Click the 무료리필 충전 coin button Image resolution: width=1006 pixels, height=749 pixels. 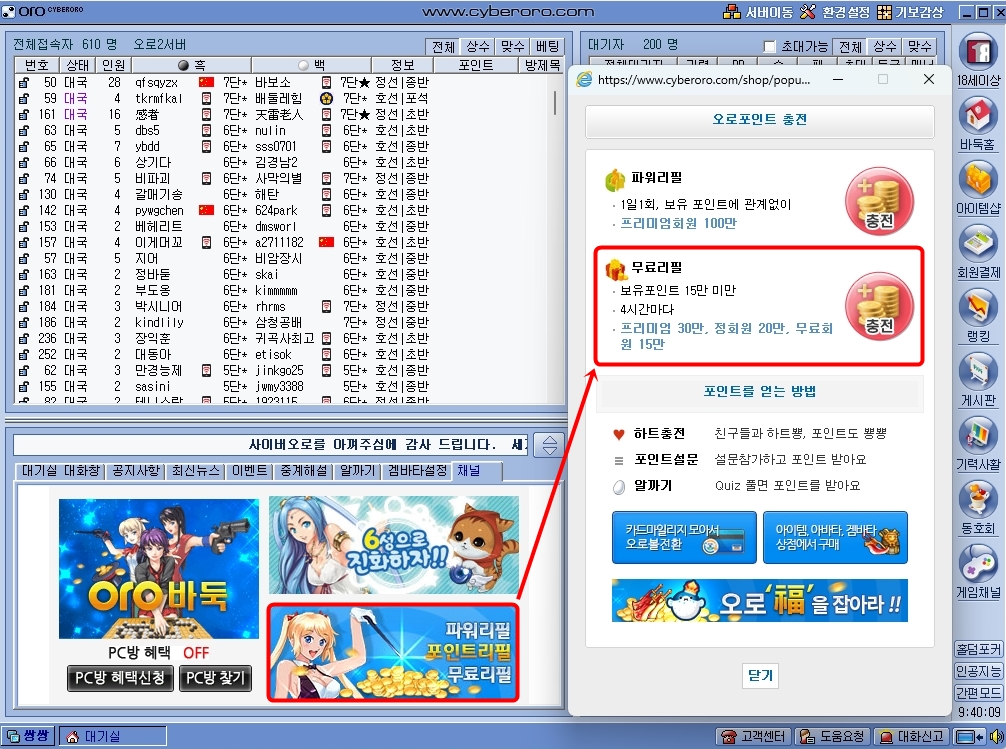879,306
